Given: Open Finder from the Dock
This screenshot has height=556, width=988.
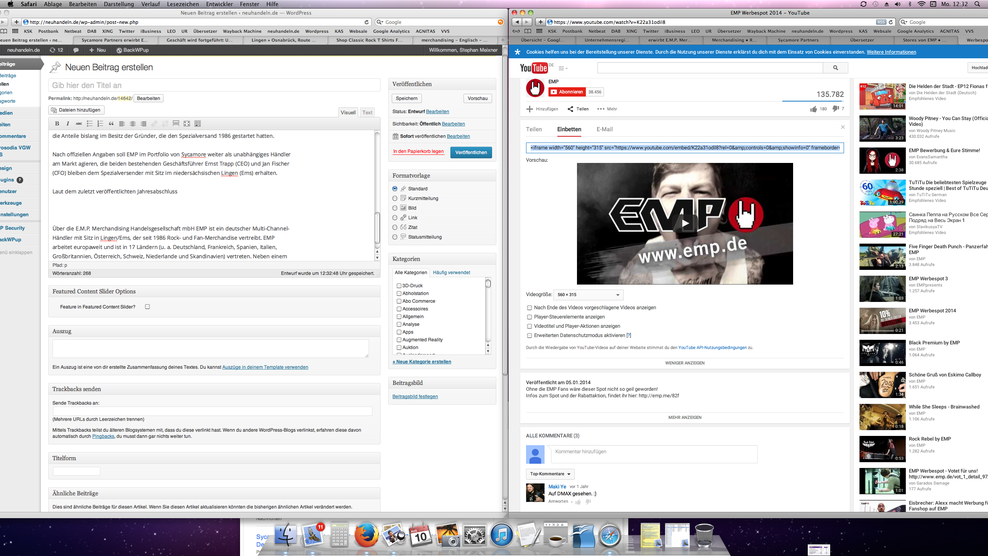Looking at the screenshot, I should 285,536.
